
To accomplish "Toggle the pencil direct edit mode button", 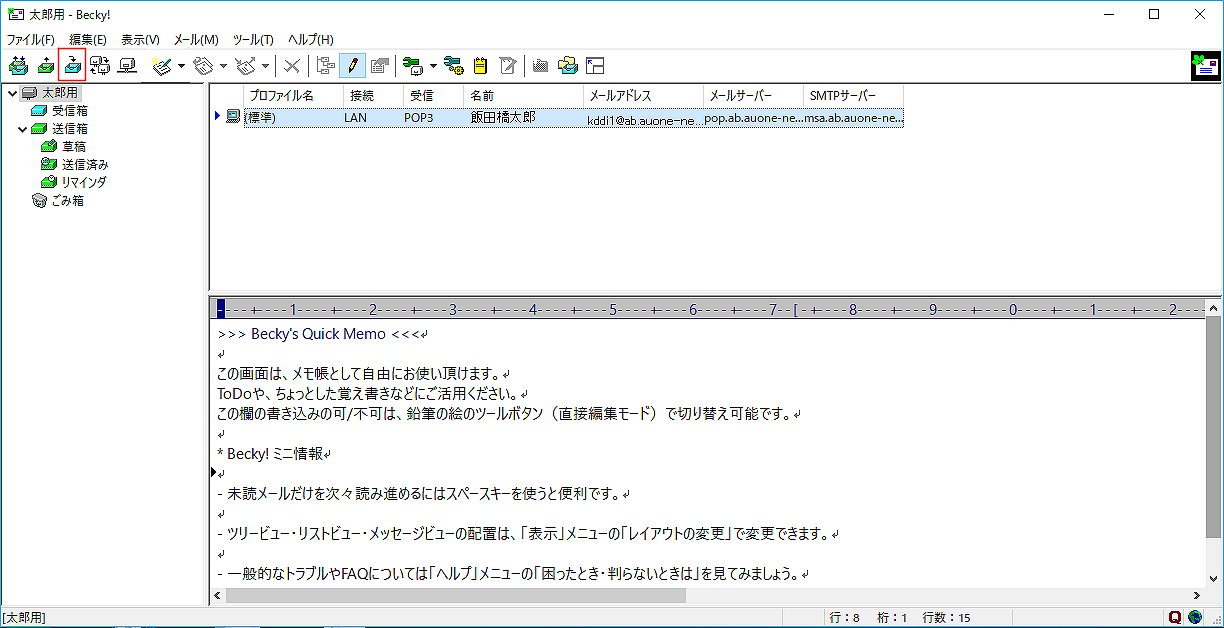I will click(352, 66).
